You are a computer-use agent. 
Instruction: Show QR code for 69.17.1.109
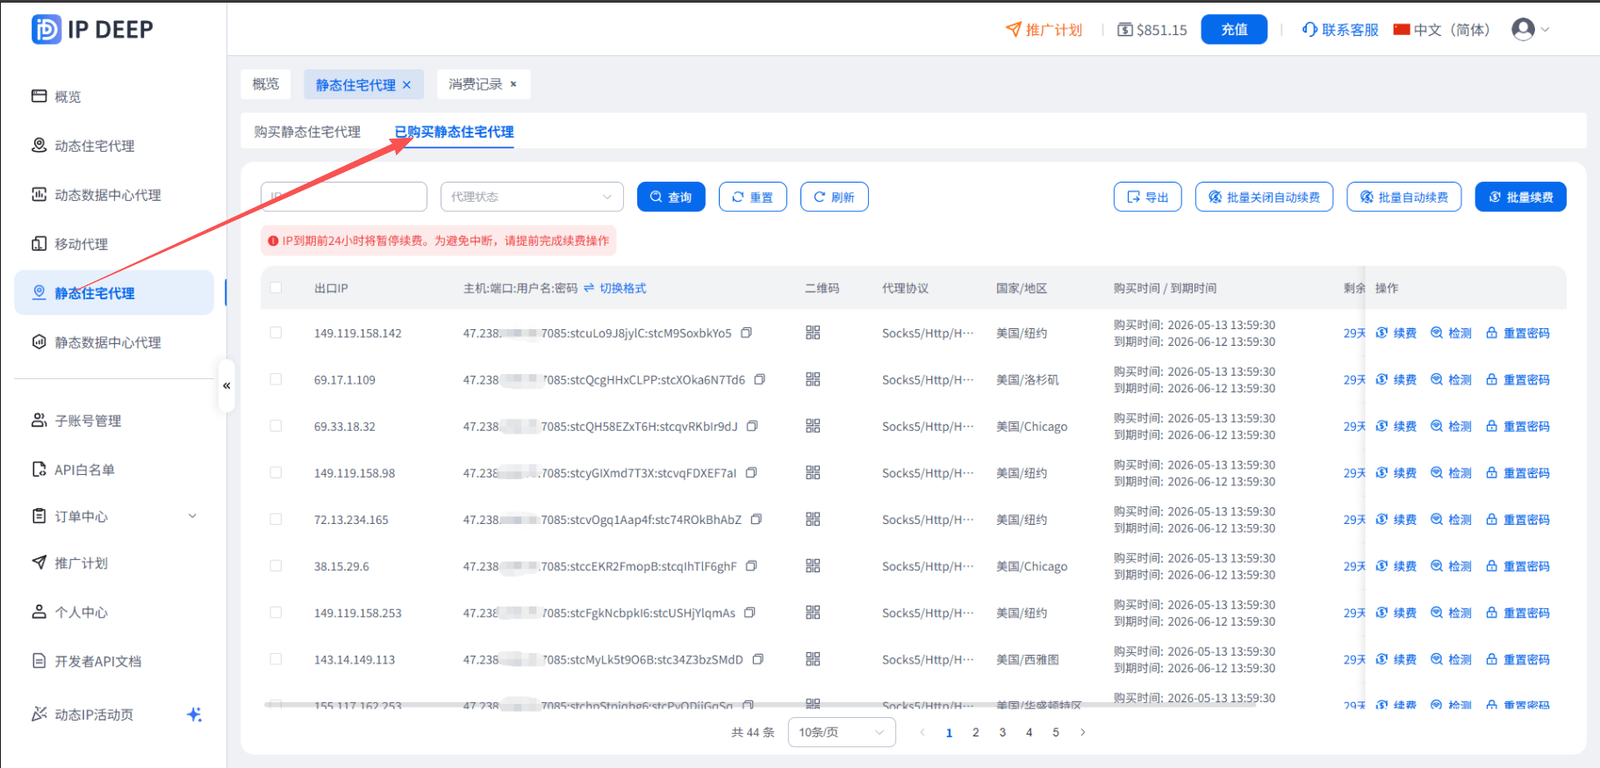click(813, 379)
